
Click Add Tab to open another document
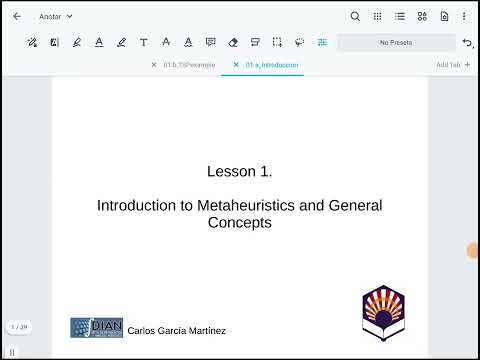[453, 65]
